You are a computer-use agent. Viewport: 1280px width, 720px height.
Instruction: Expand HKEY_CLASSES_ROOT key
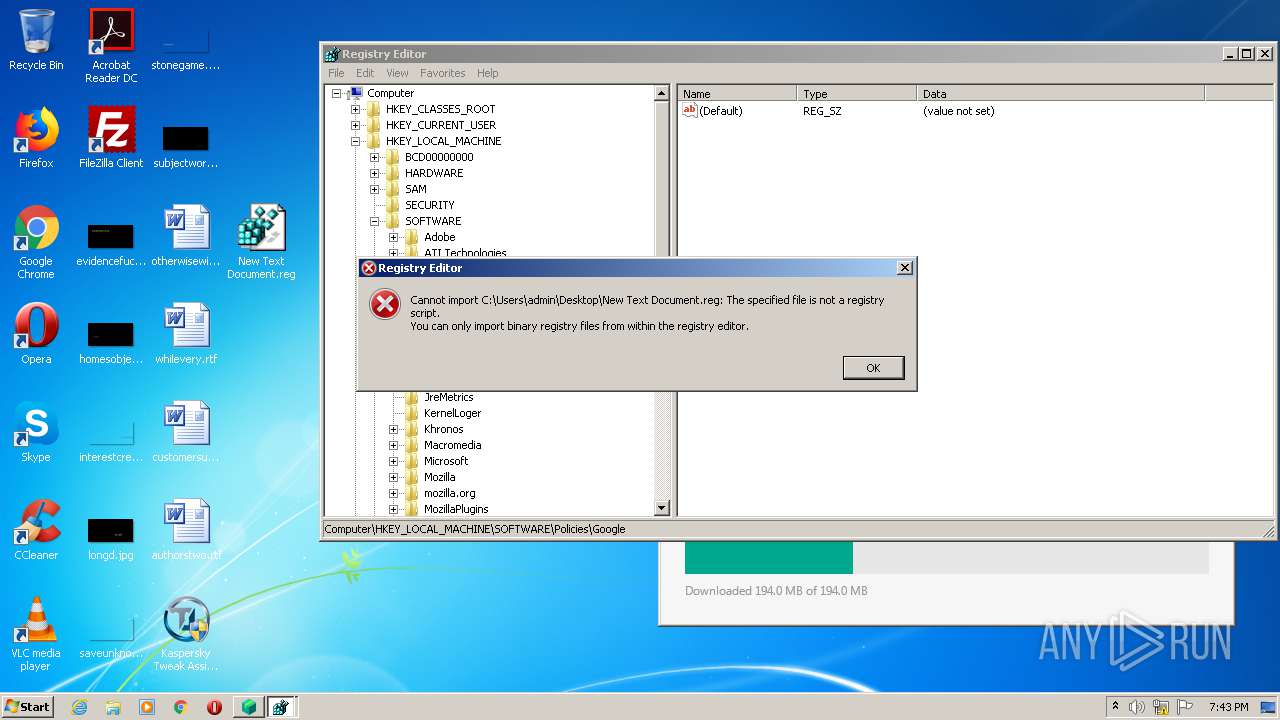pos(355,109)
